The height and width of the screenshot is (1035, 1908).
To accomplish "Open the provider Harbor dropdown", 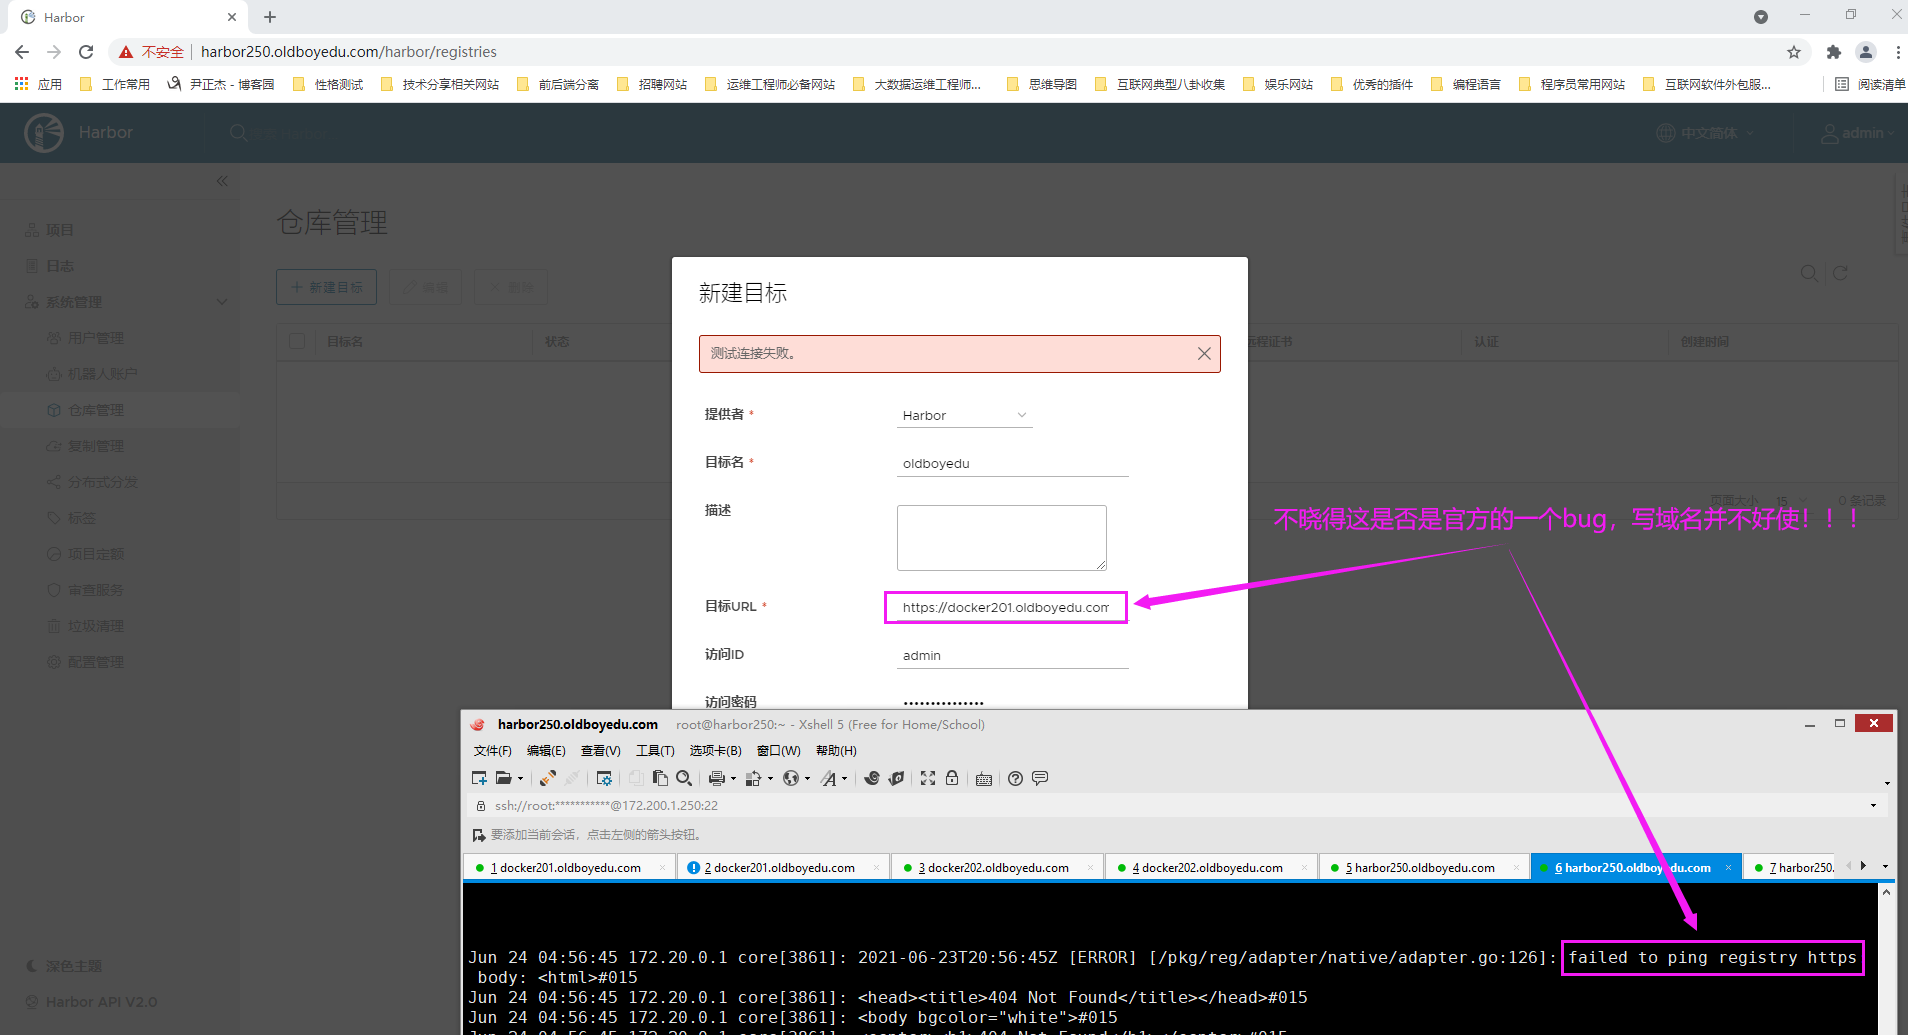I will coord(964,415).
